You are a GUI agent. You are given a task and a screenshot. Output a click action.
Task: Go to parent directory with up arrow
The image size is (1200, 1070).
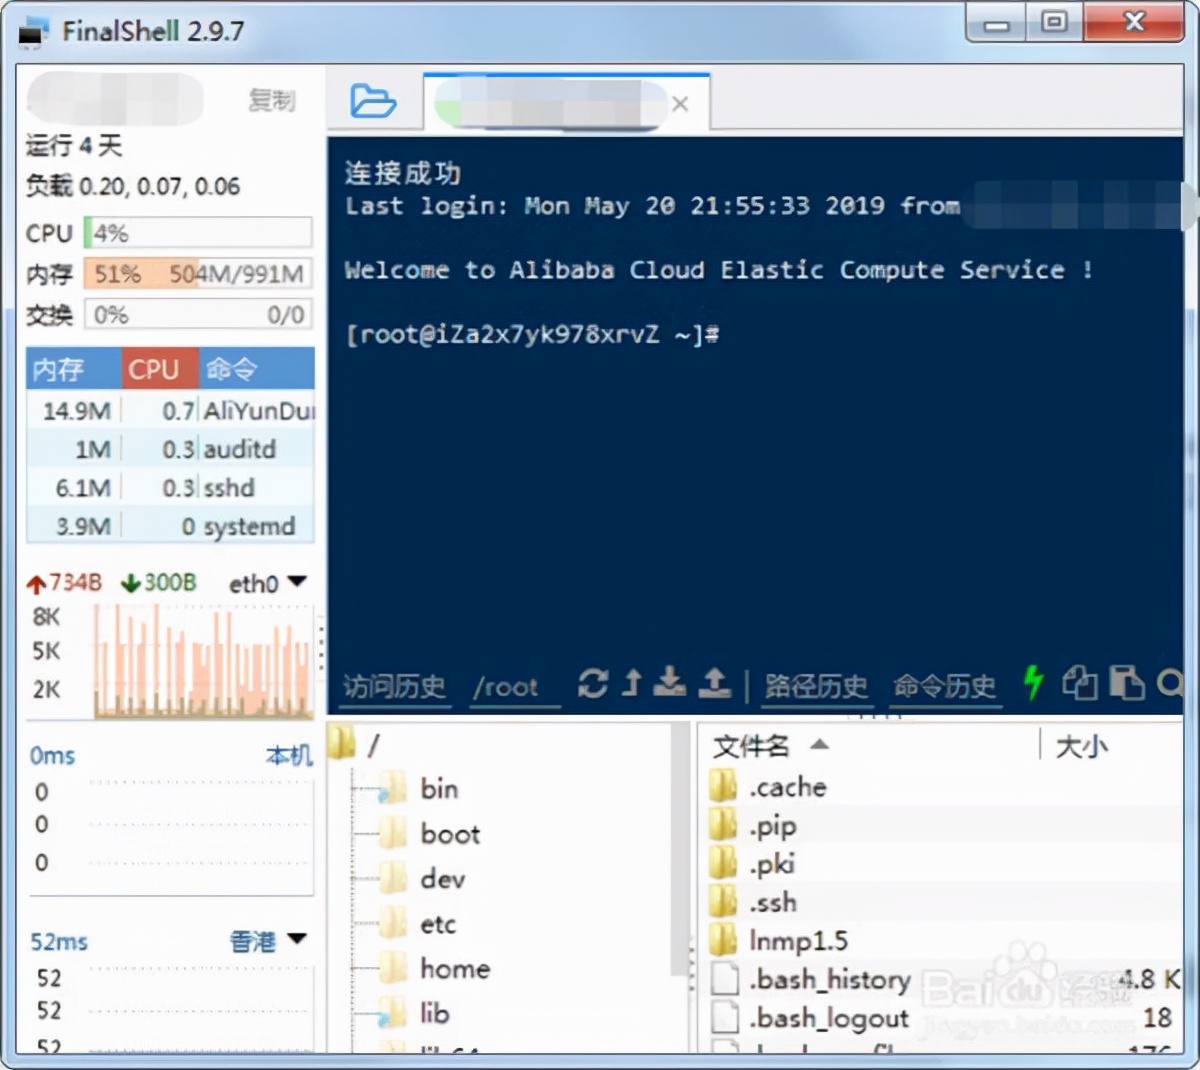click(631, 684)
